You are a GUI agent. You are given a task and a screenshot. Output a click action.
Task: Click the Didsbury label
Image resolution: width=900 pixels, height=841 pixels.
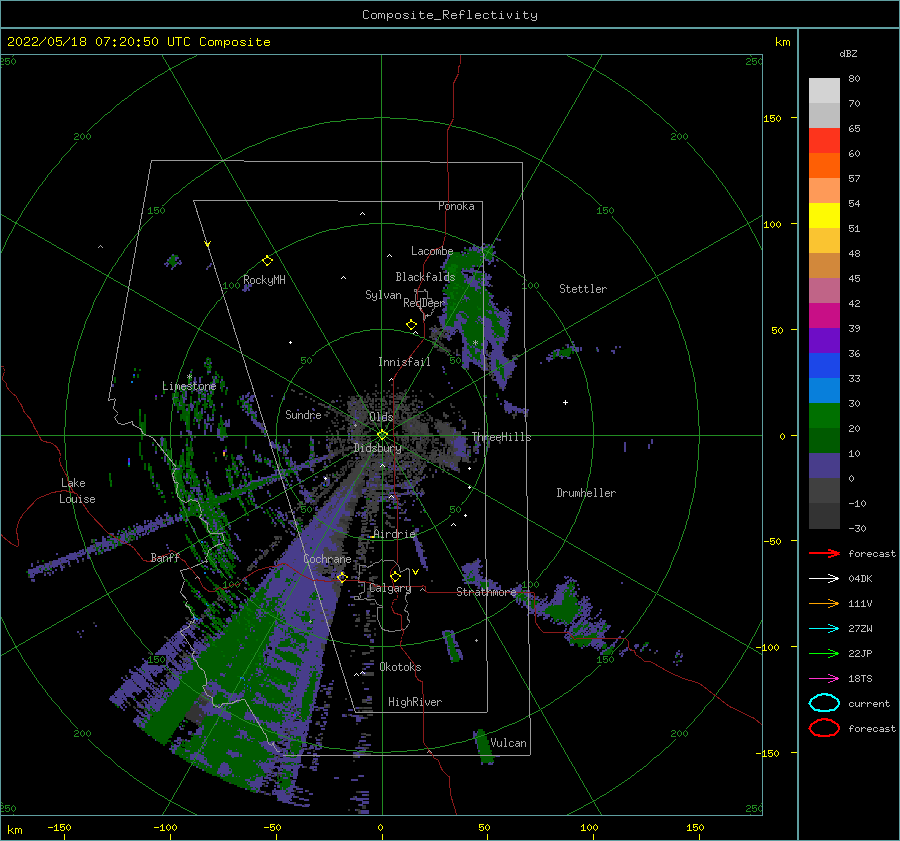point(377,448)
